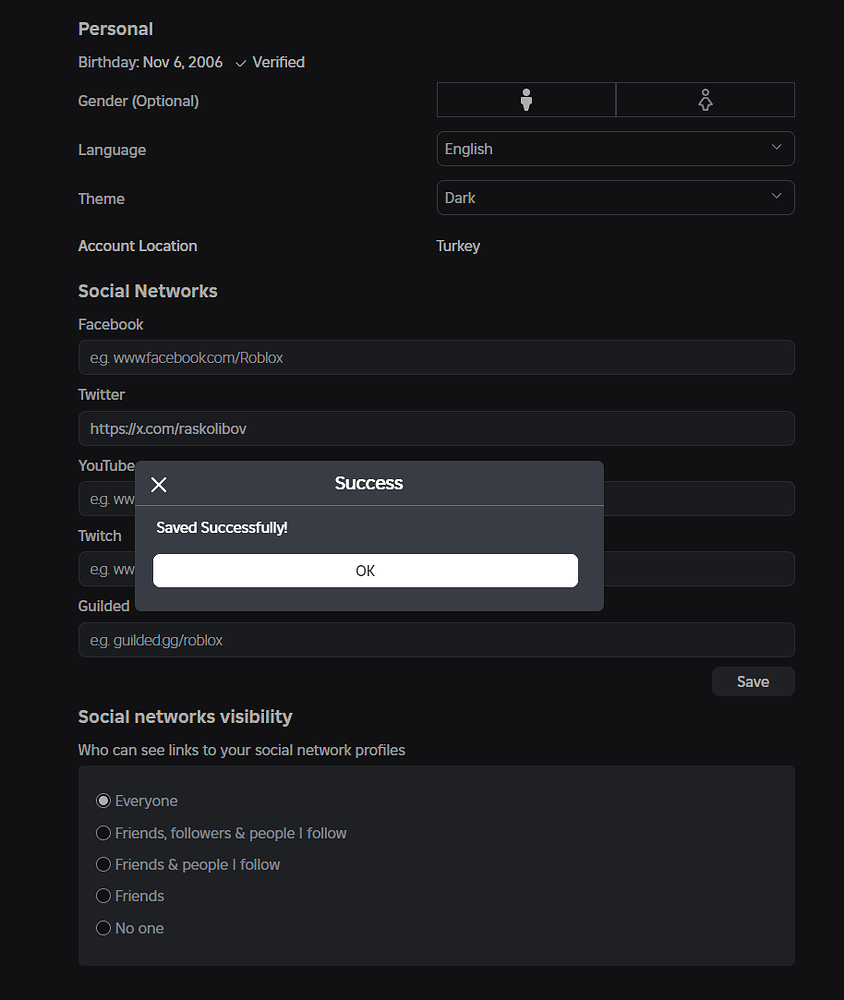Choose Friends & people I follow
Screen dimensions: 844x1000
click(x=103, y=864)
